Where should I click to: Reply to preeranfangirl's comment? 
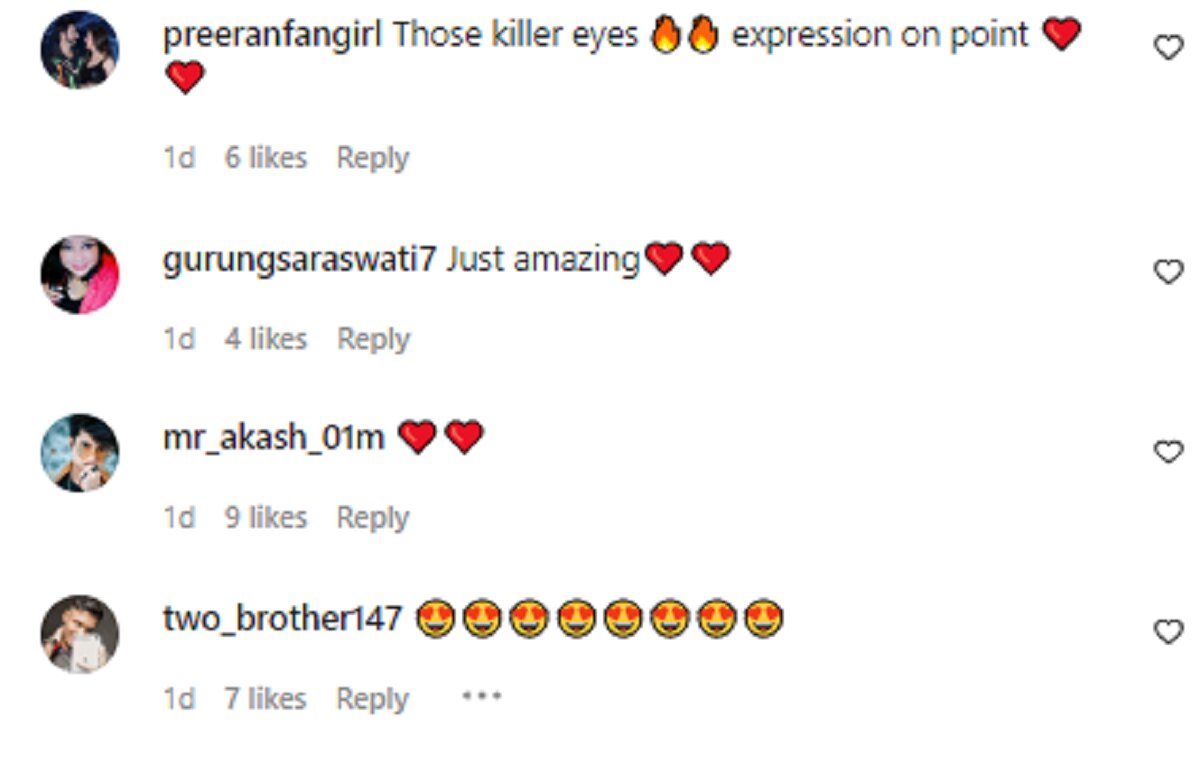[x=372, y=158]
